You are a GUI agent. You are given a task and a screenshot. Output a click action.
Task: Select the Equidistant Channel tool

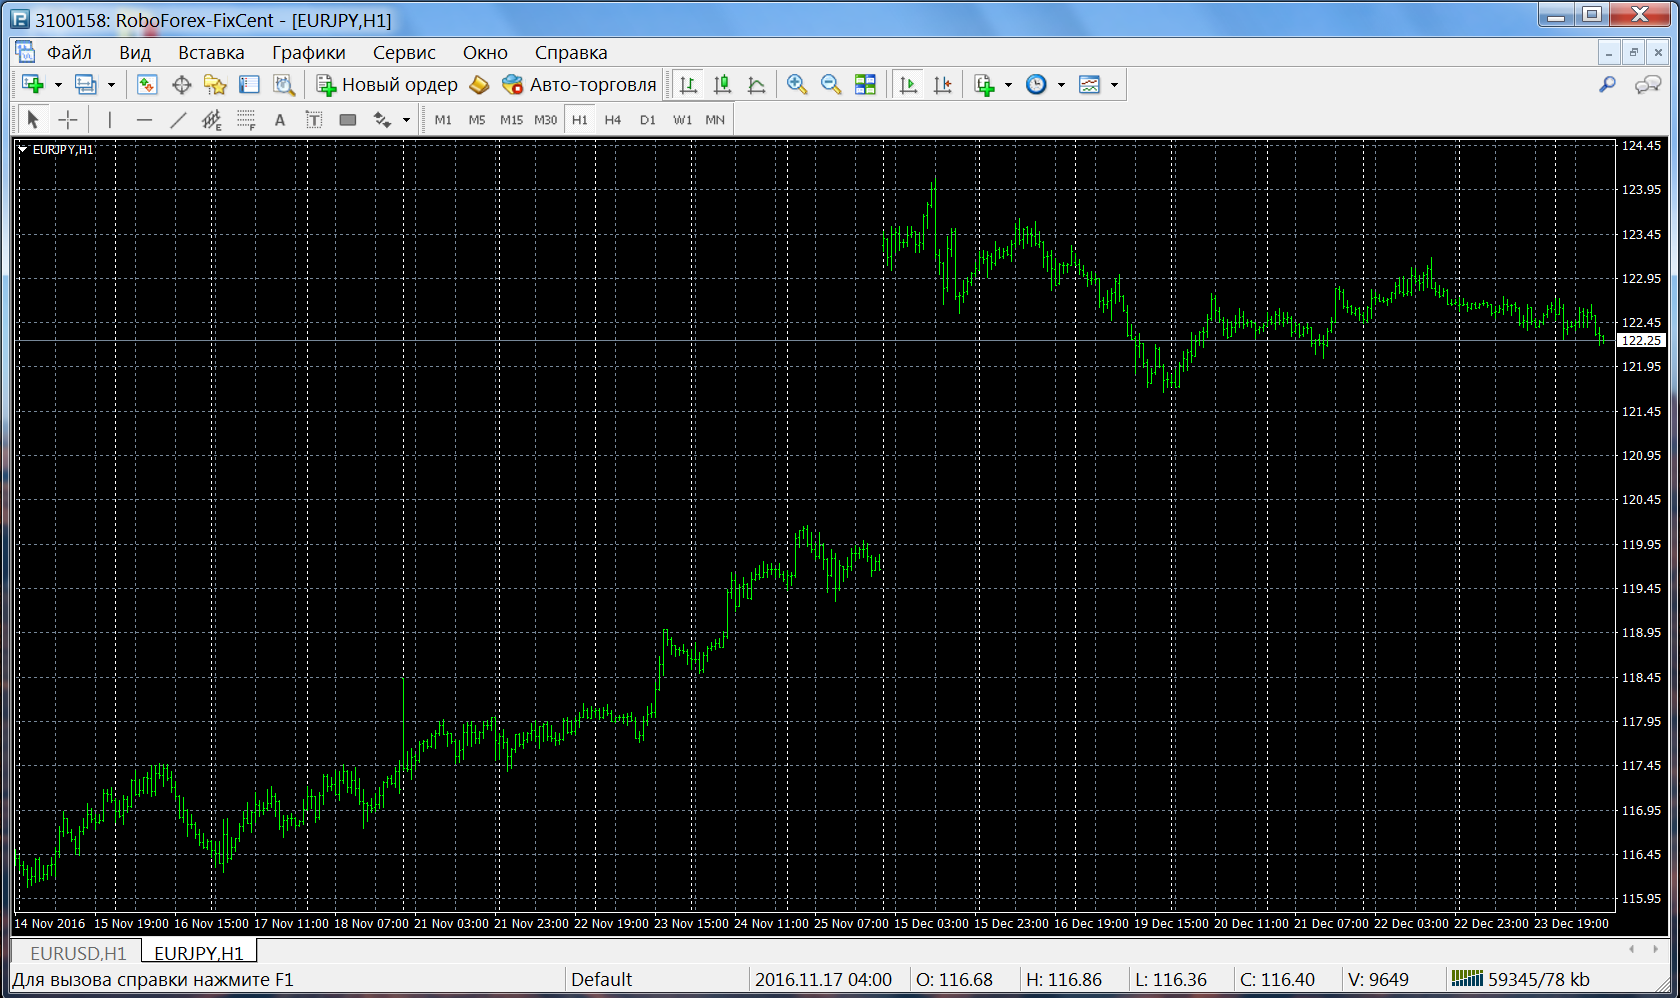tap(212, 120)
